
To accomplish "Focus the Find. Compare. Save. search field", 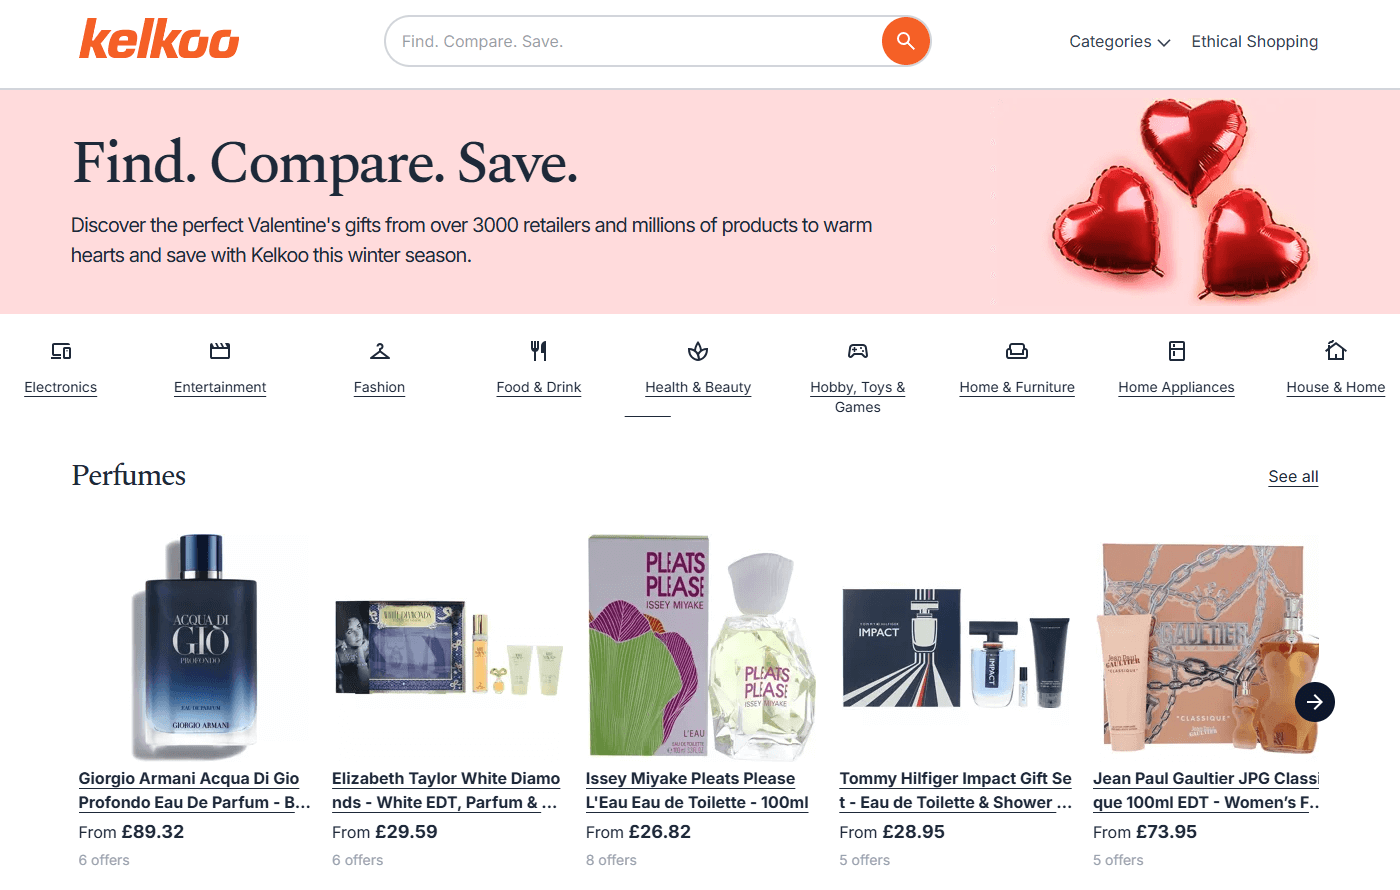I will 630,42.
